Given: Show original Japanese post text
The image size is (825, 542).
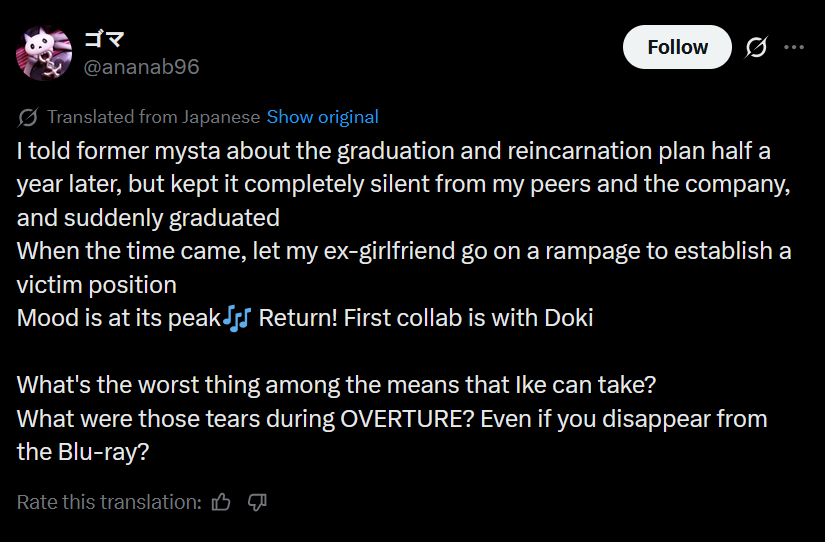Looking at the screenshot, I should [322, 117].
